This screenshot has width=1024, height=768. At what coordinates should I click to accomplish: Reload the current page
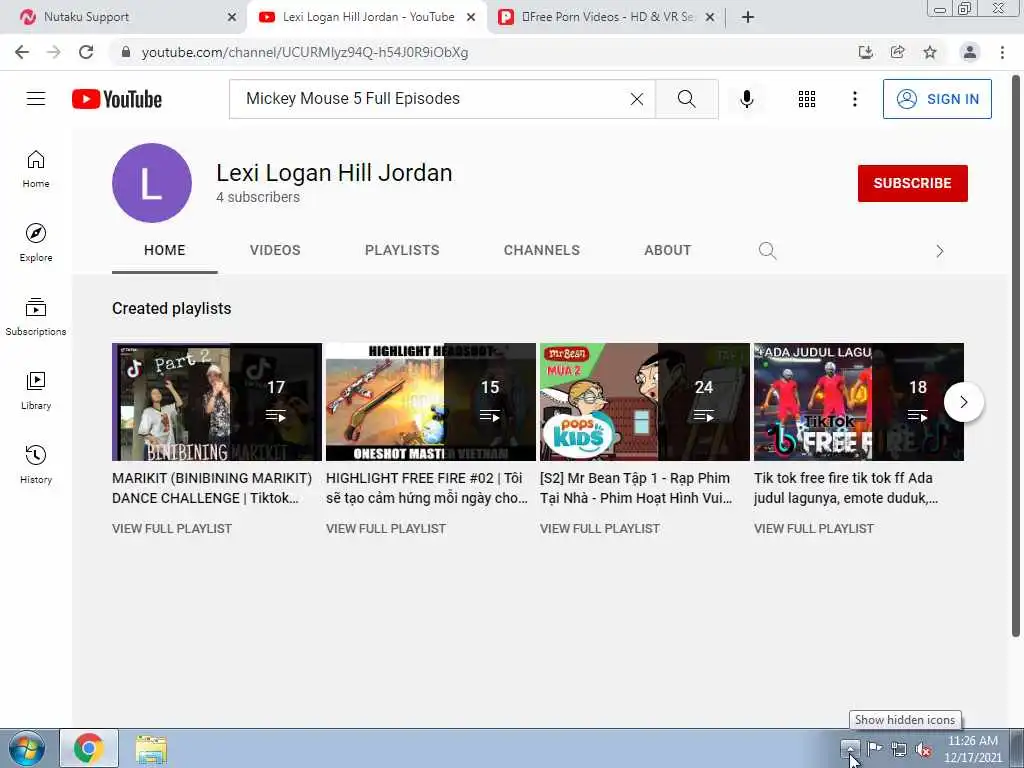point(86,52)
